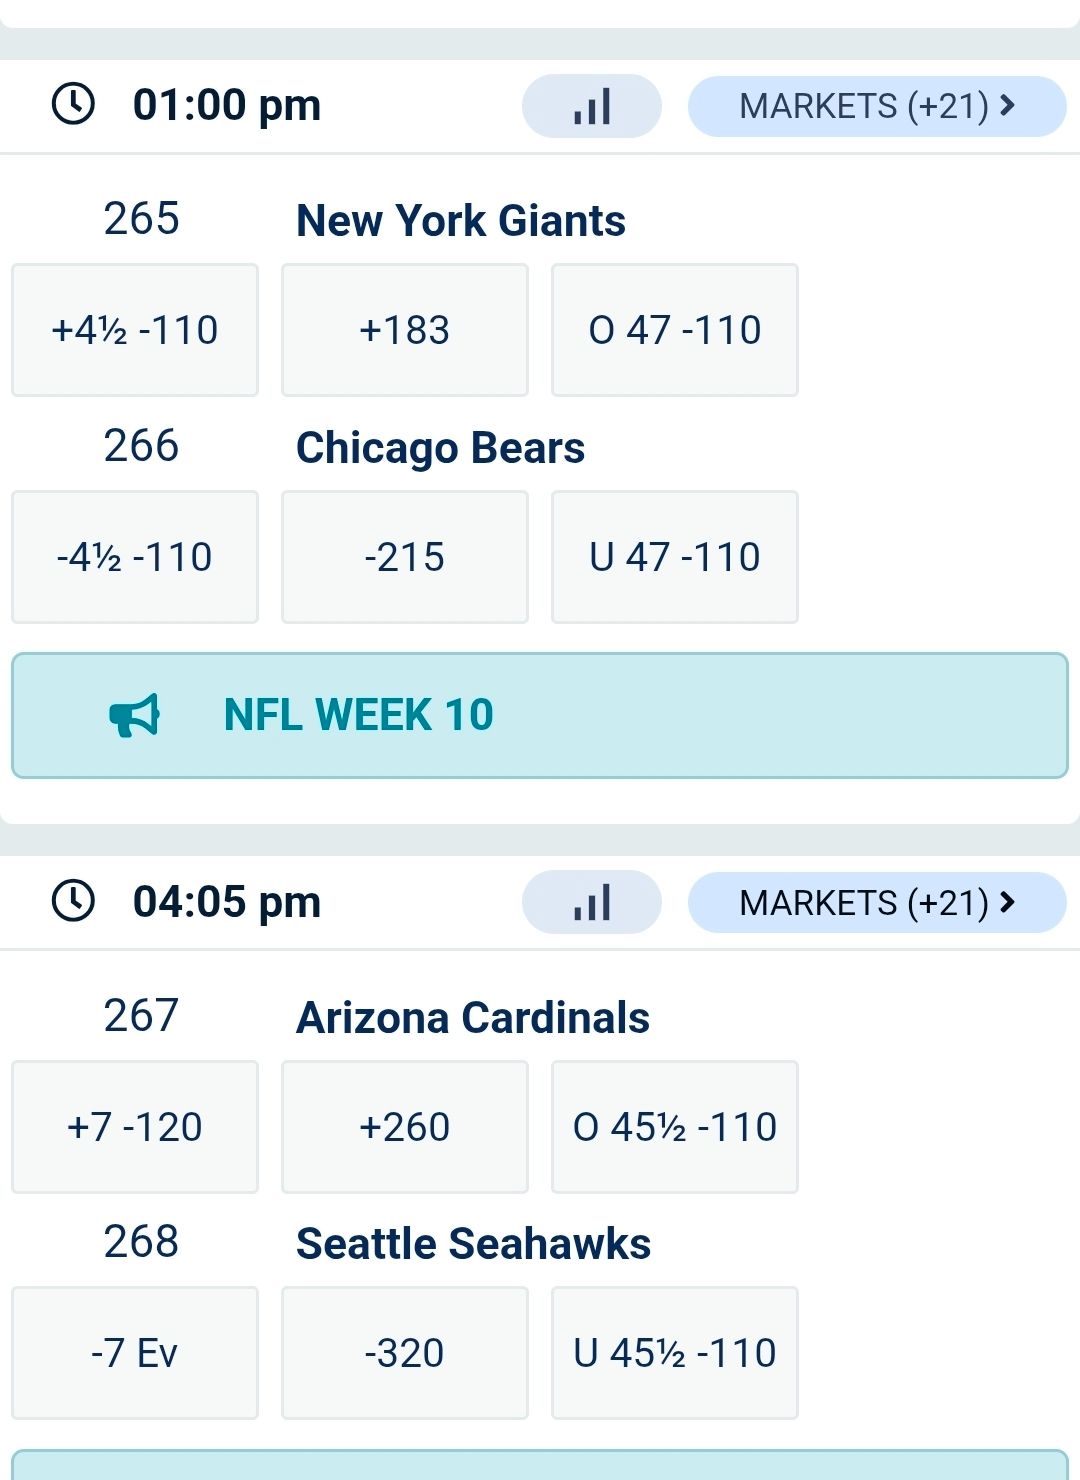Select Cardinals spread +7 -120

135,1127
